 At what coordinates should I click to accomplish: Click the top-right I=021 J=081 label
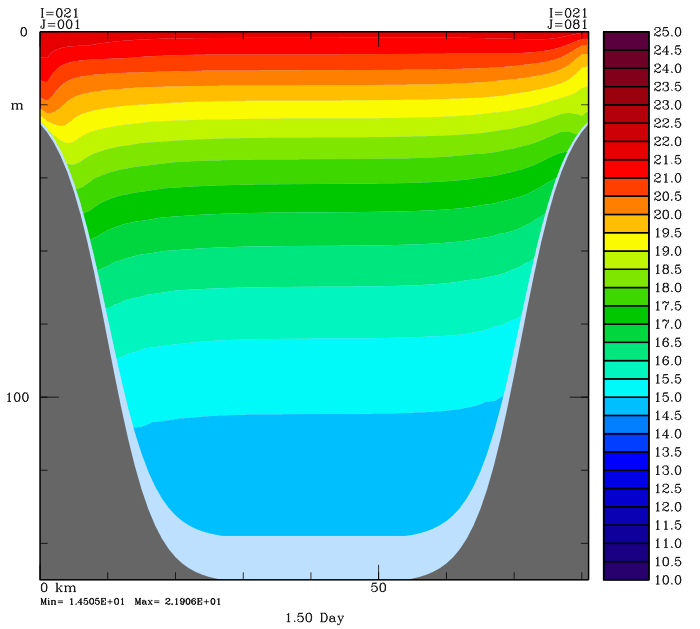coord(568,19)
